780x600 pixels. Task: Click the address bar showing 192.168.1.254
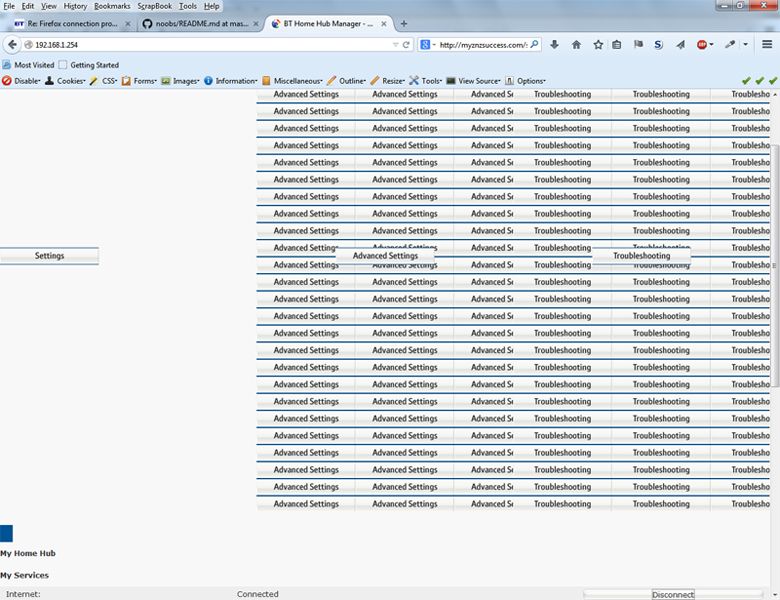tap(200, 44)
